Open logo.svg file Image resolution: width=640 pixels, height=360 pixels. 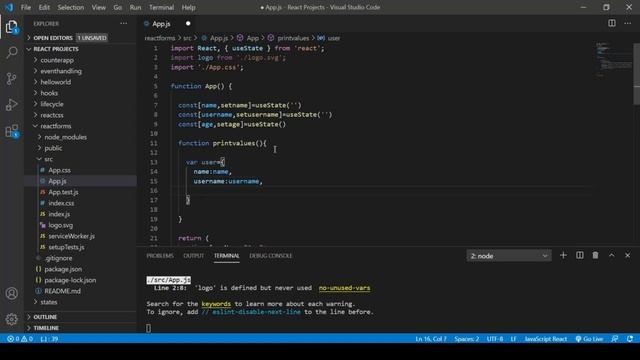coord(80,225)
